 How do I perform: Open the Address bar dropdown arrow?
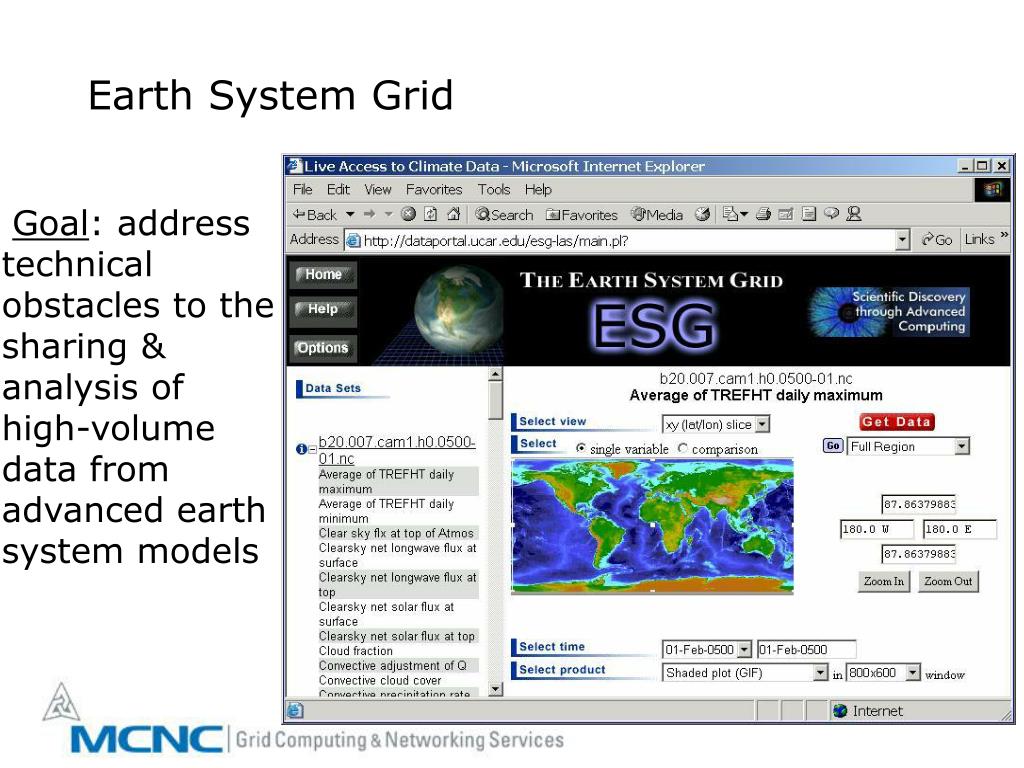coord(902,240)
